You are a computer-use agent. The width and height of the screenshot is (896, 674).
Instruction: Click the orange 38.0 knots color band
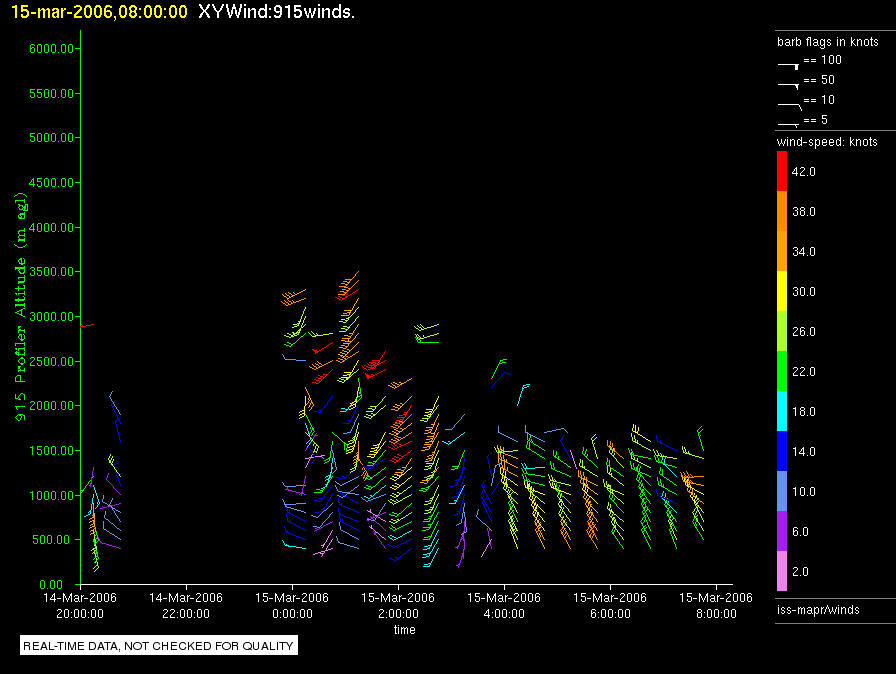point(782,211)
